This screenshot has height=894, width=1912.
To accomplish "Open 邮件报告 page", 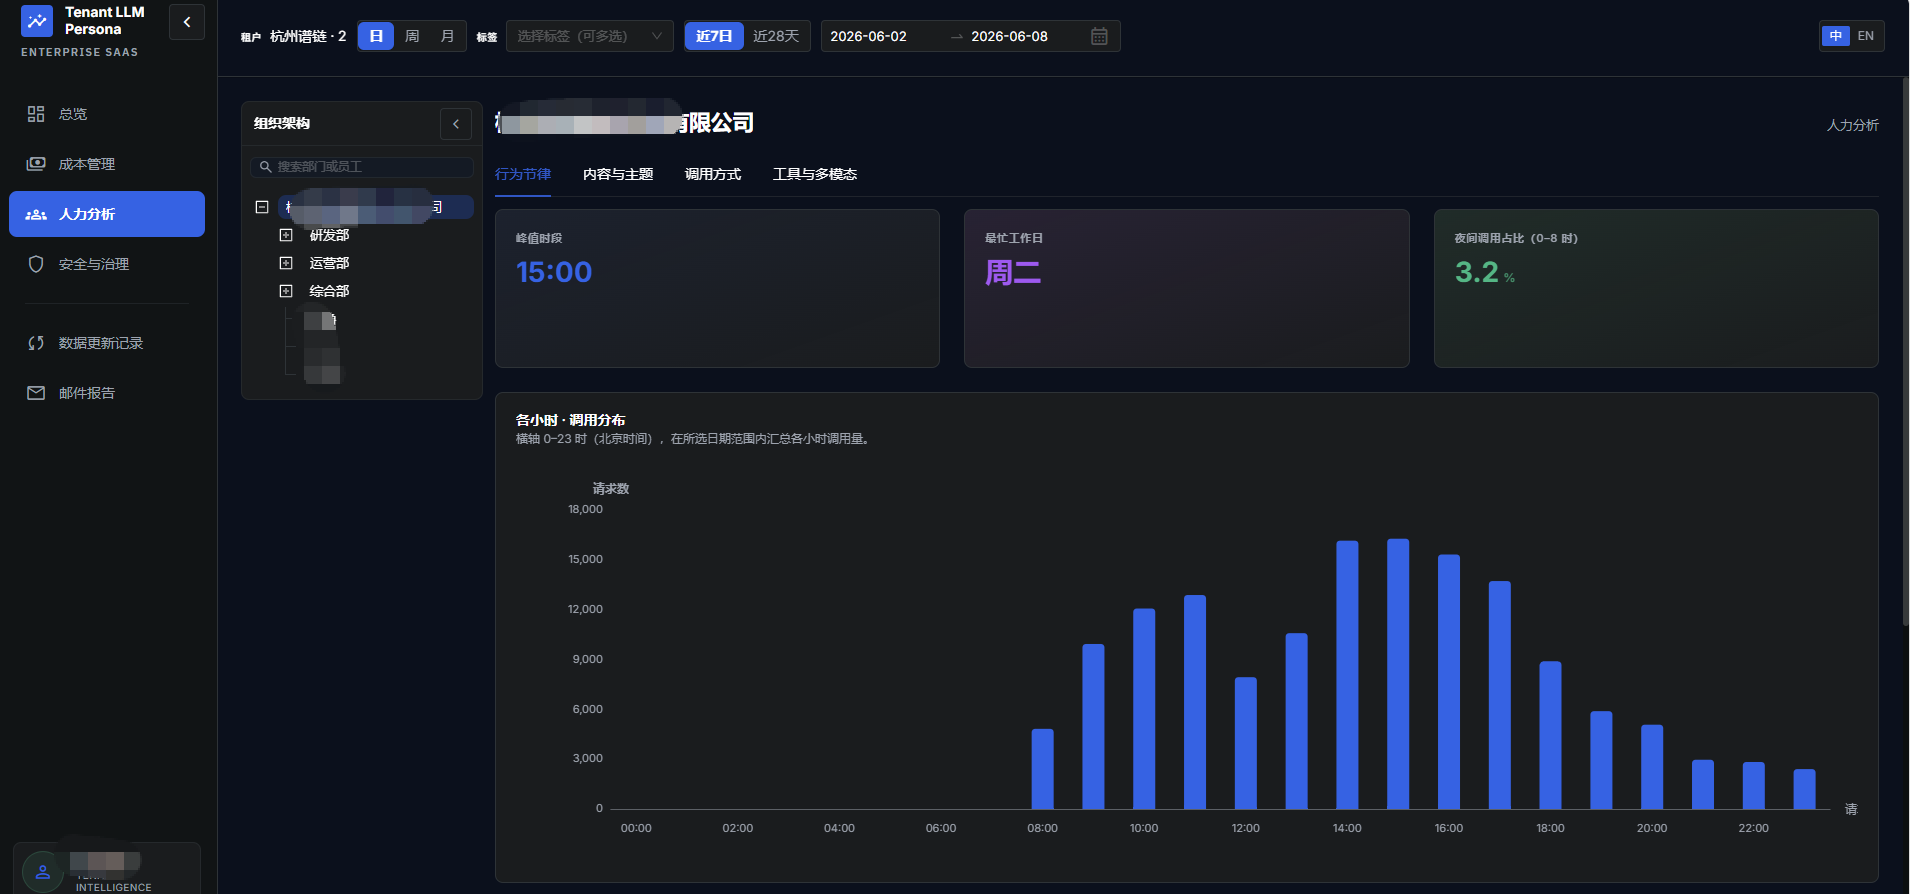I will tap(107, 393).
